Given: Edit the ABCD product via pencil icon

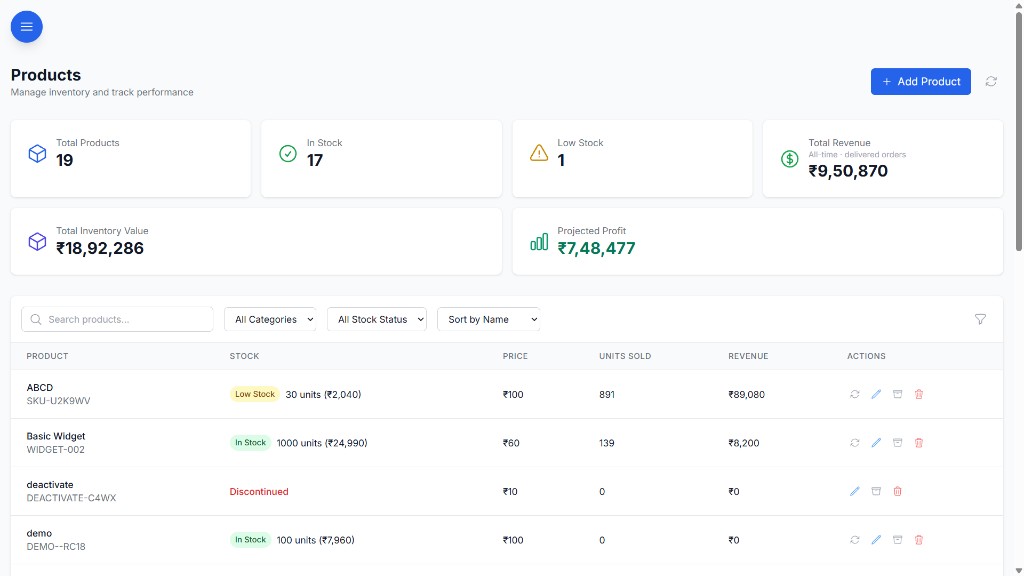Looking at the screenshot, I should point(876,394).
